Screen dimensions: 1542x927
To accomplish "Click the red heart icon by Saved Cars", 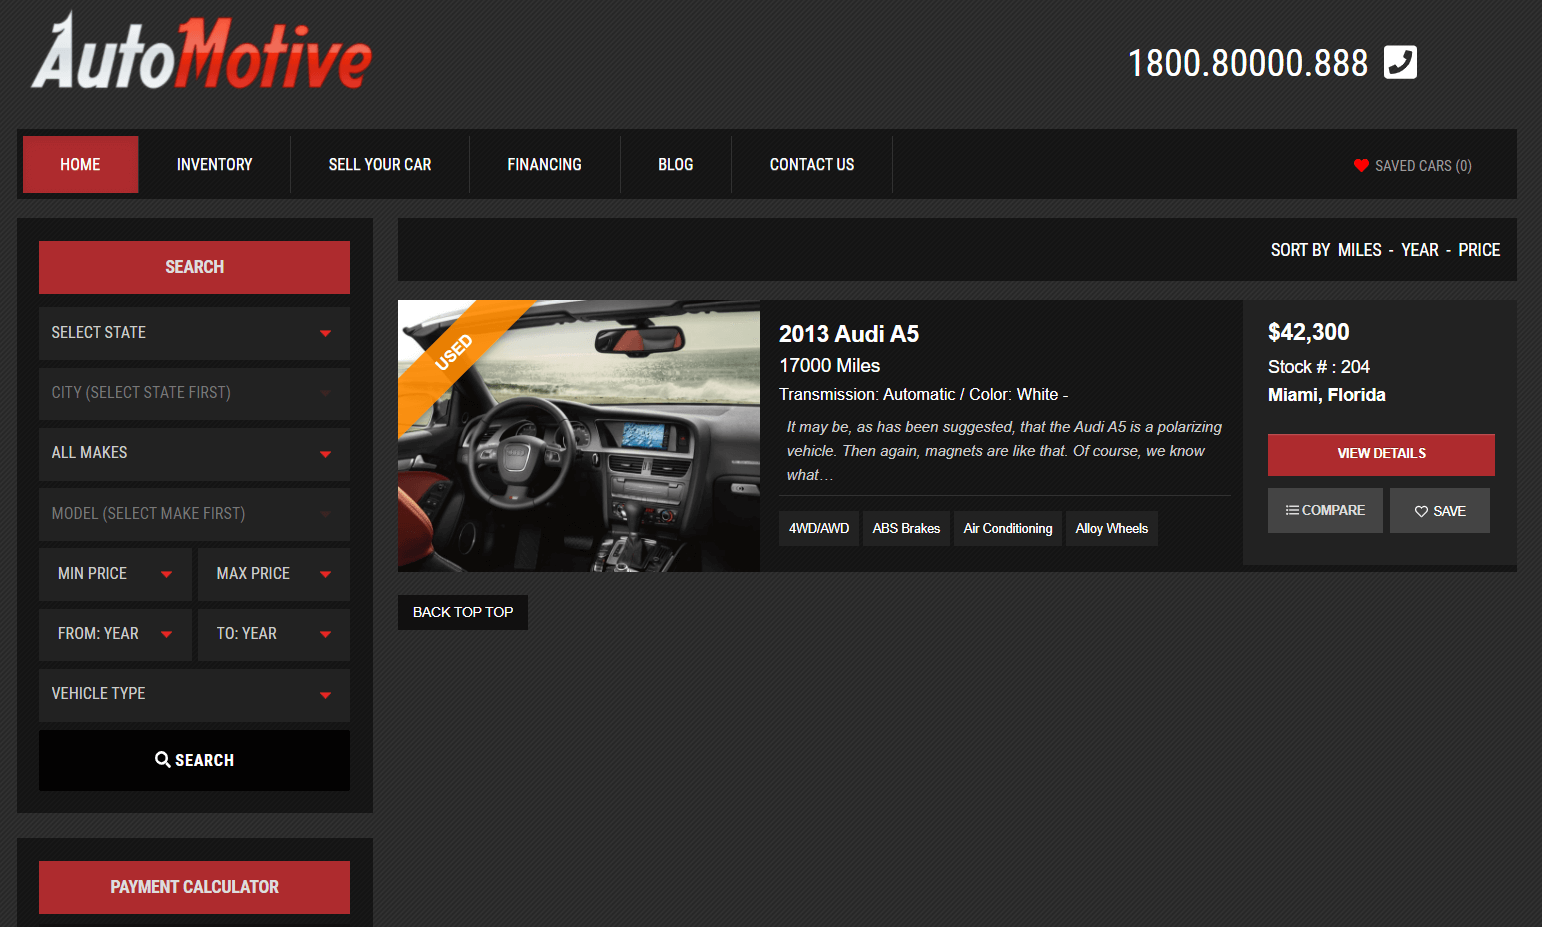I will 1361,165.
